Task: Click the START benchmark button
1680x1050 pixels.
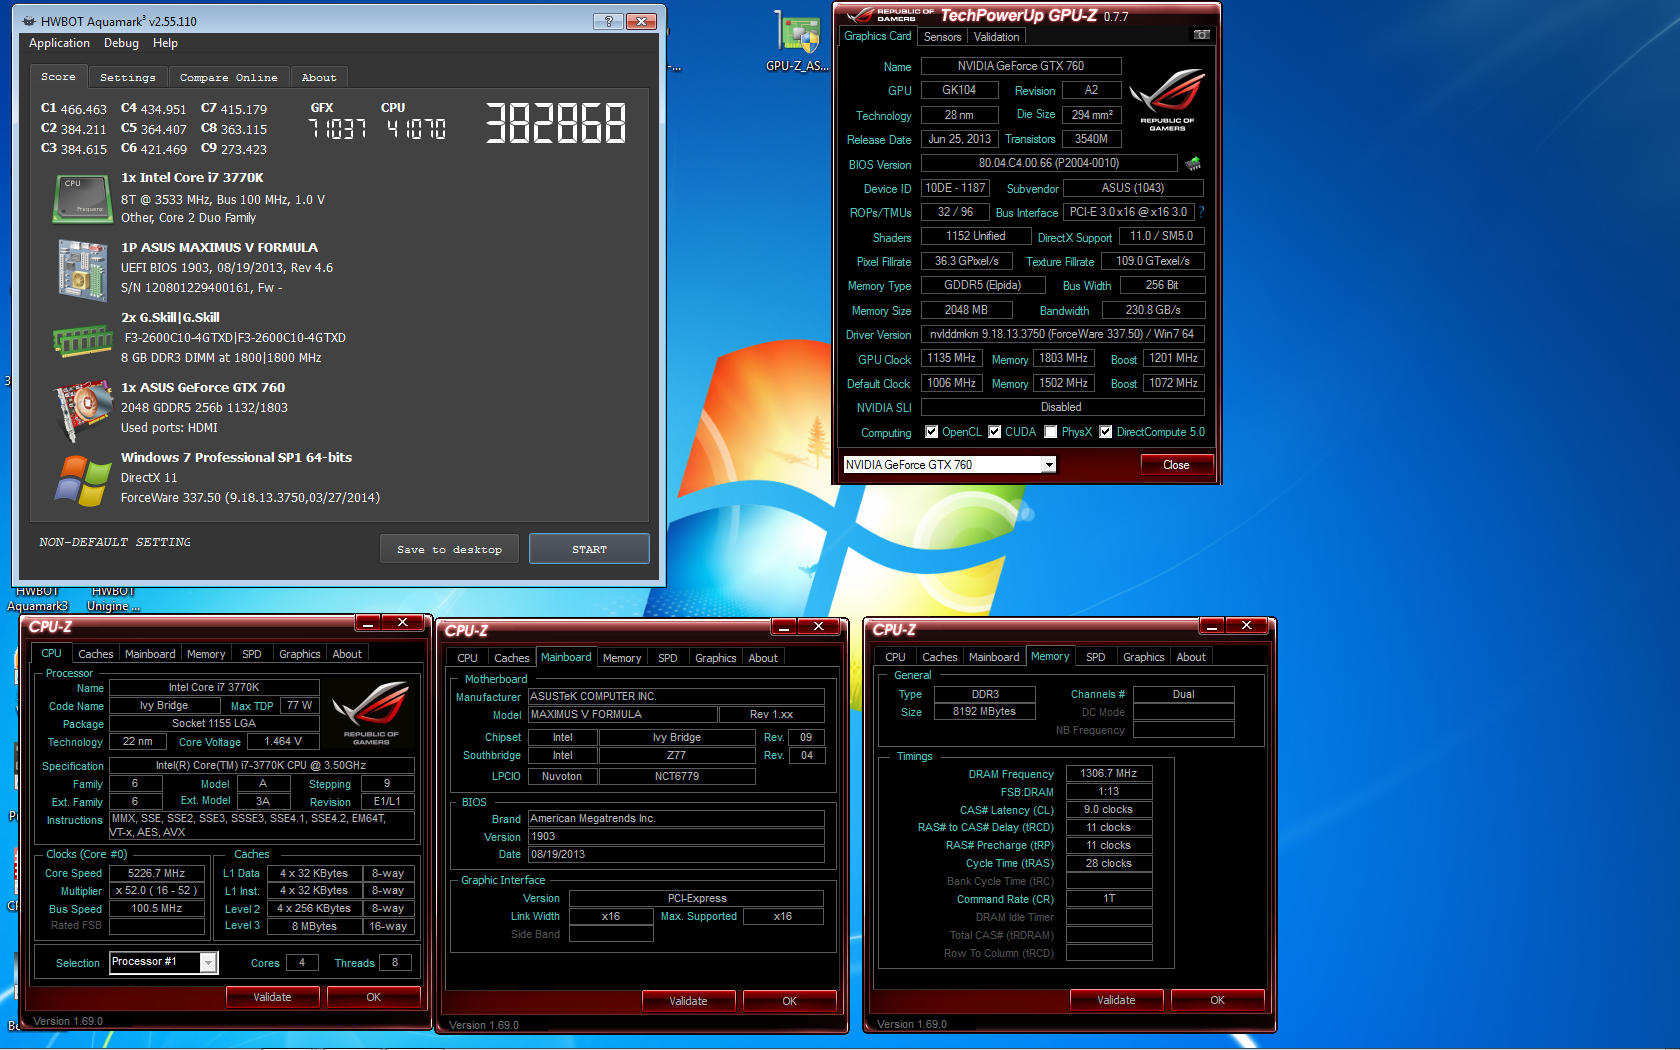Action: coord(589,549)
